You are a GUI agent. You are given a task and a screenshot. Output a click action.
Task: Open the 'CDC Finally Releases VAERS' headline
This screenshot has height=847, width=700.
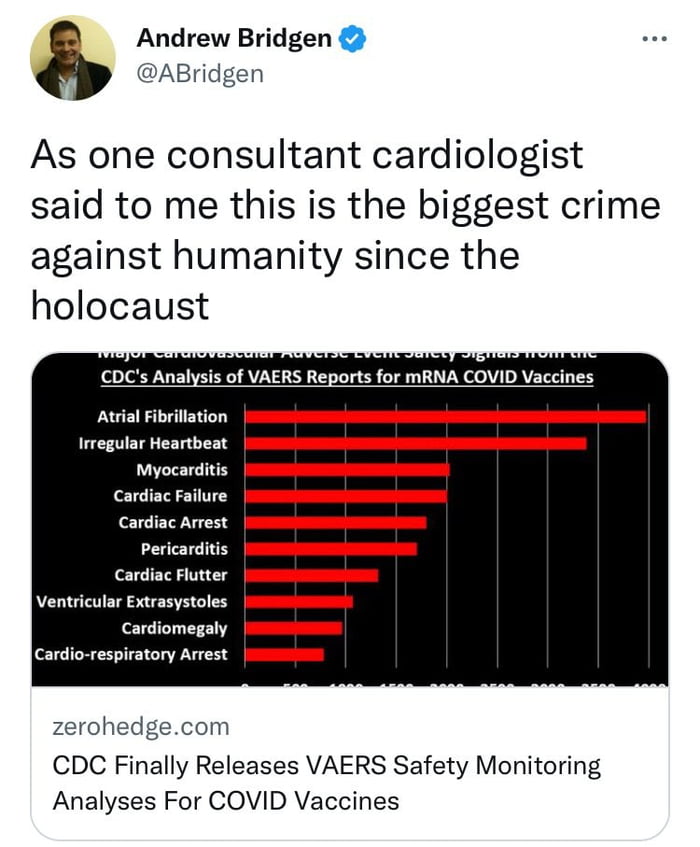tap(327, 783)
